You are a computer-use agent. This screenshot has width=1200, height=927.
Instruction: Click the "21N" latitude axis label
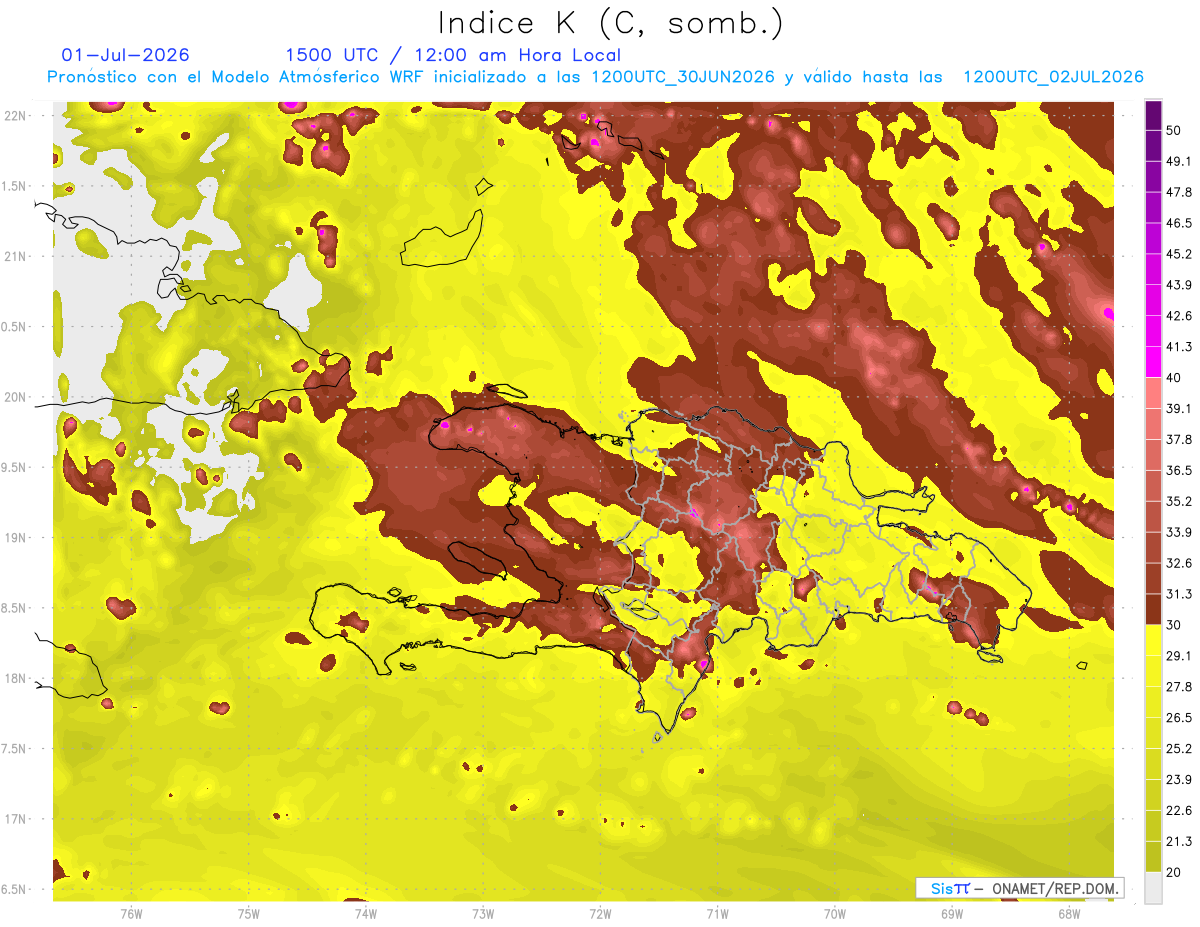[x=16, y=256]
